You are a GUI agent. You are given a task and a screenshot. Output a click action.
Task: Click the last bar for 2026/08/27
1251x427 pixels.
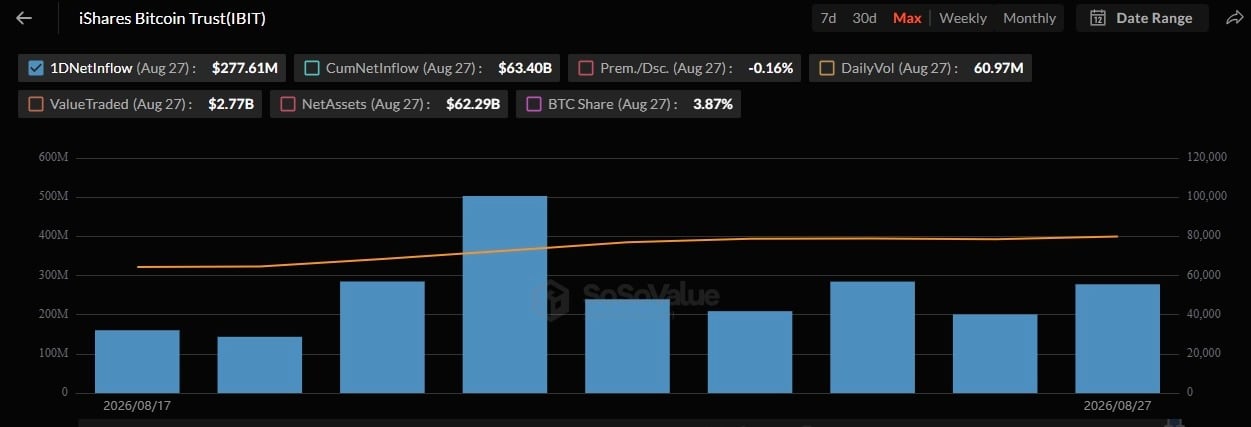1117,338
